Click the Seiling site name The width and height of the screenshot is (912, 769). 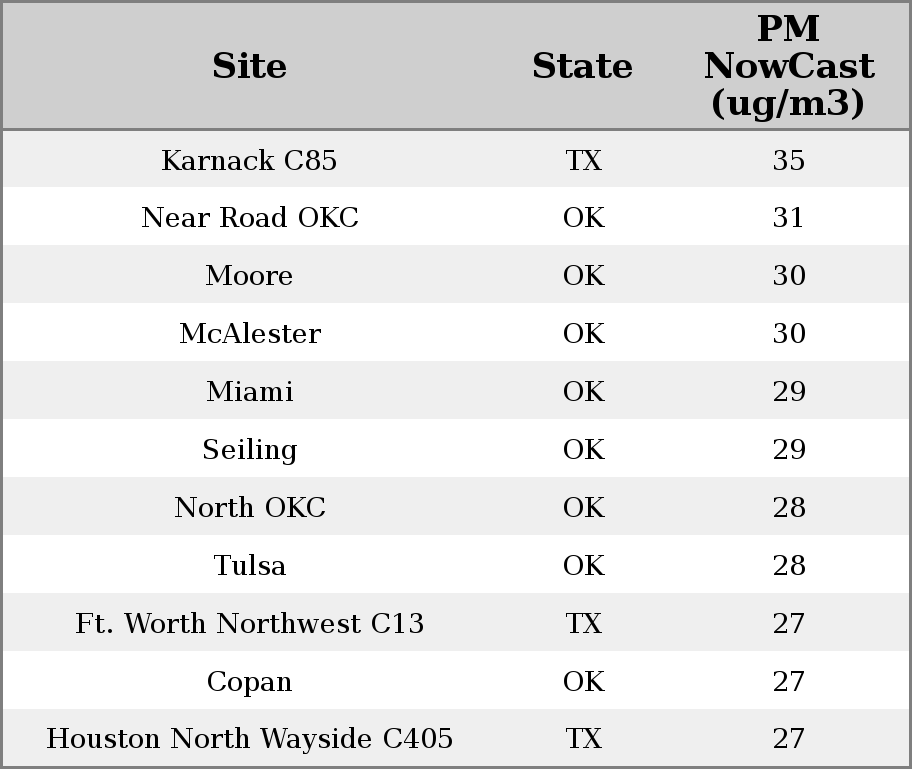pyautogui.click(x=250, y=450)
